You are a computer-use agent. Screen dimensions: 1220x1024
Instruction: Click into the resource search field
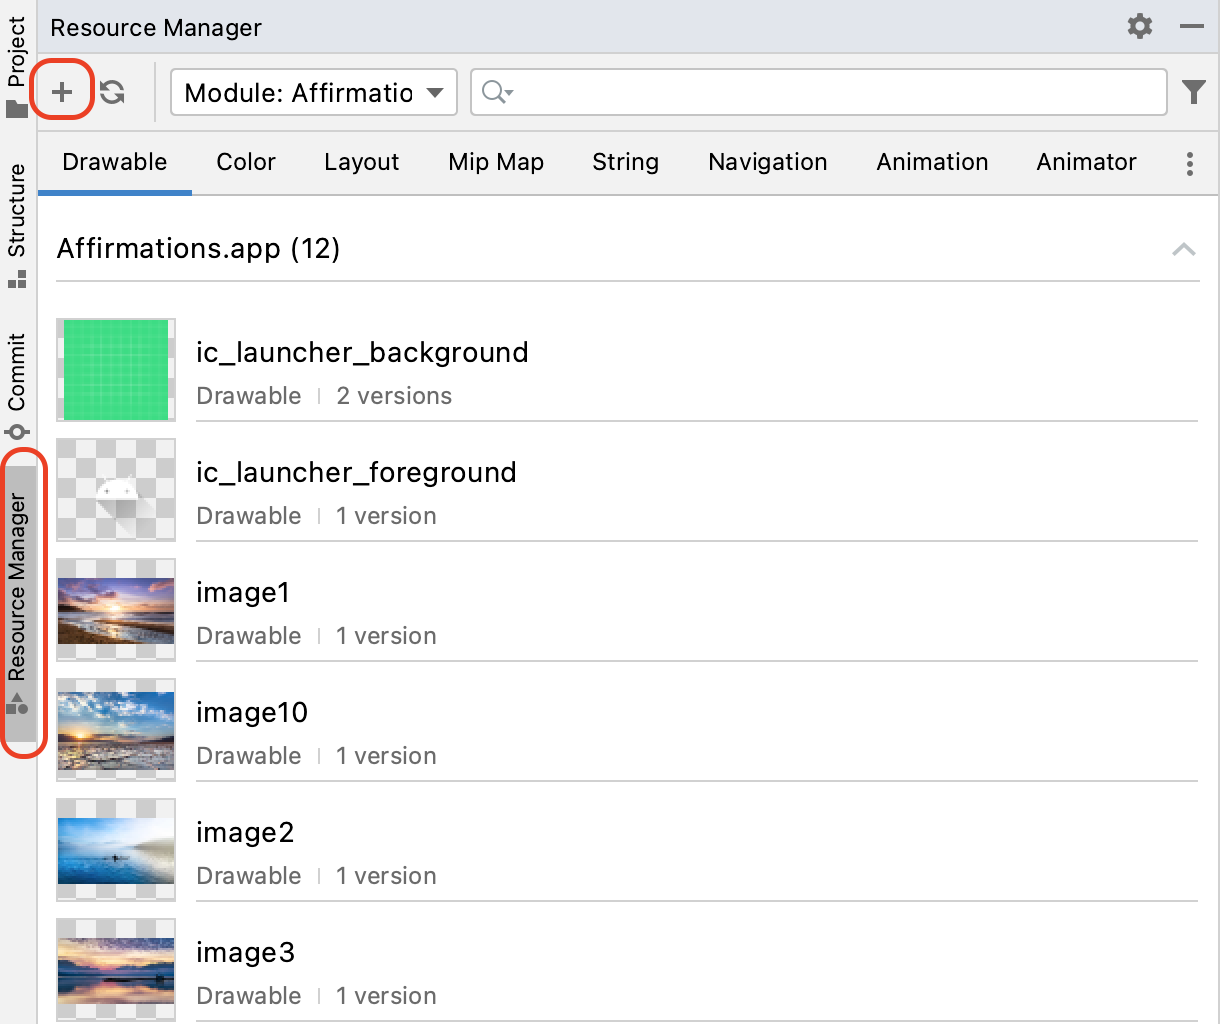point(830,92)
